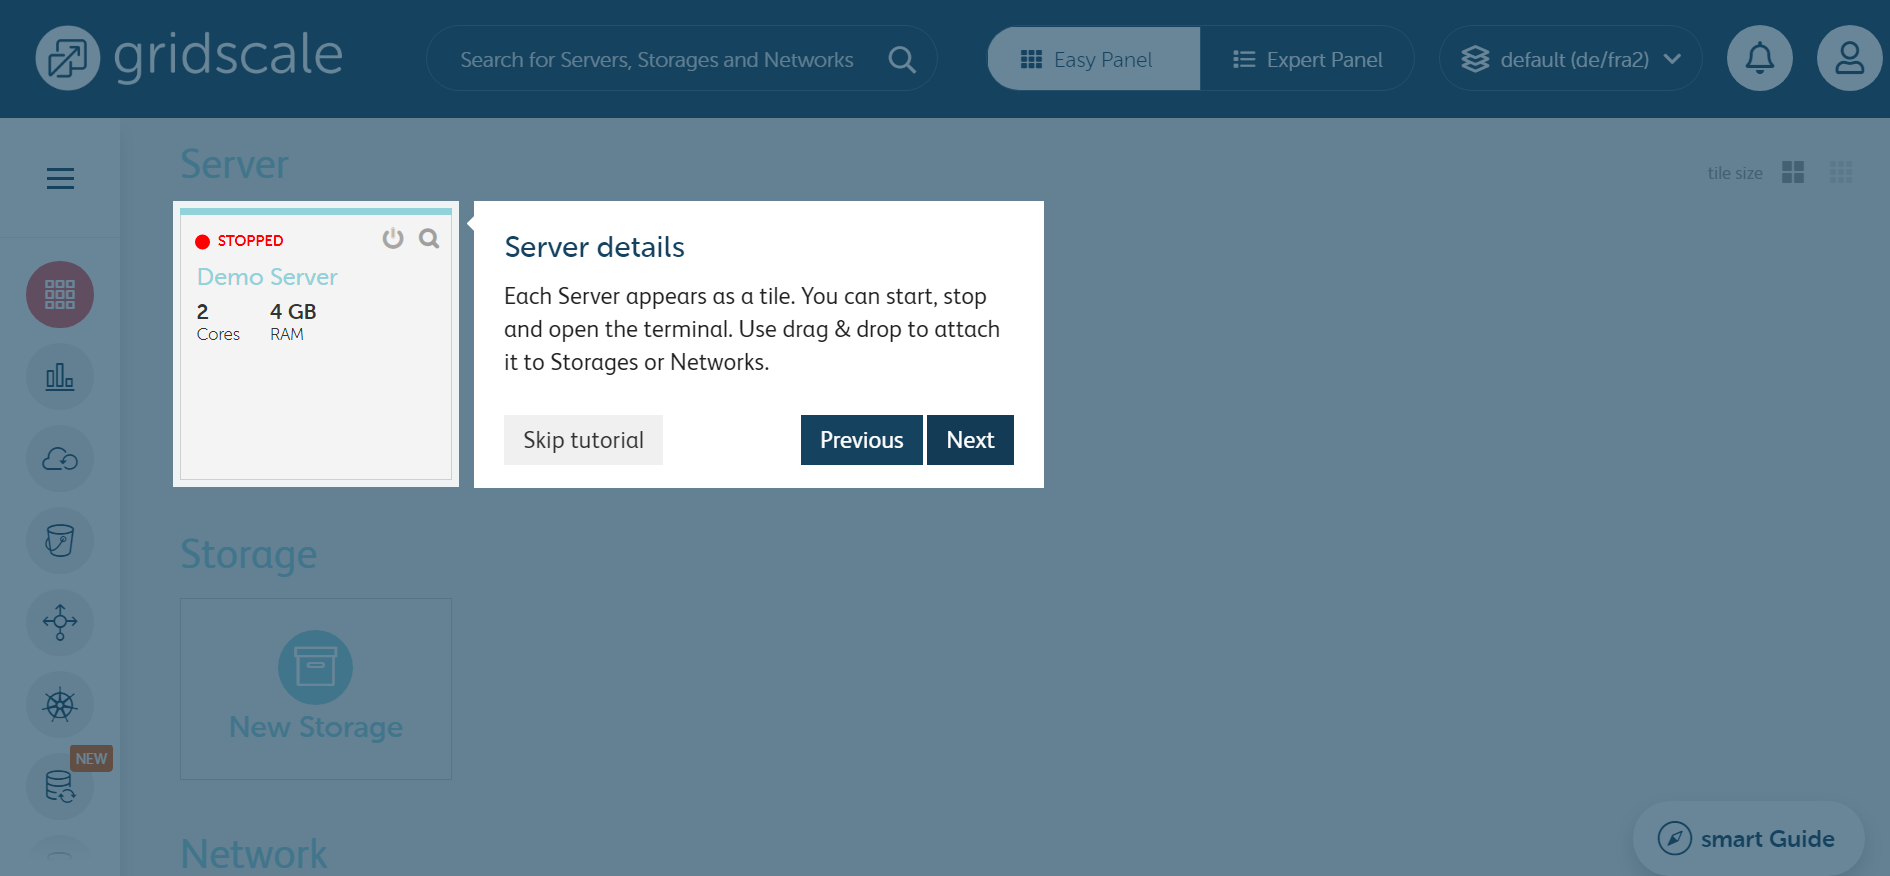Open the cloud sidebar icon

point(60,459)
